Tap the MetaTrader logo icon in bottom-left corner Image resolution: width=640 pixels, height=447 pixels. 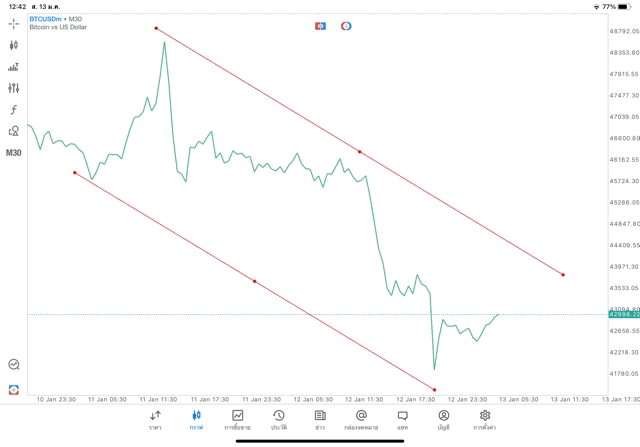click(x=14, y=389)
